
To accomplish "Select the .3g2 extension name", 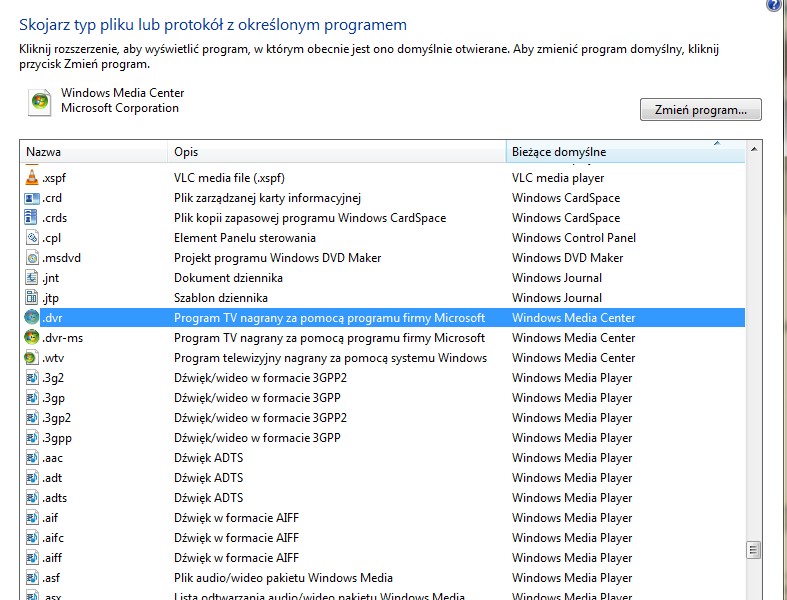I will click(53, 378).
